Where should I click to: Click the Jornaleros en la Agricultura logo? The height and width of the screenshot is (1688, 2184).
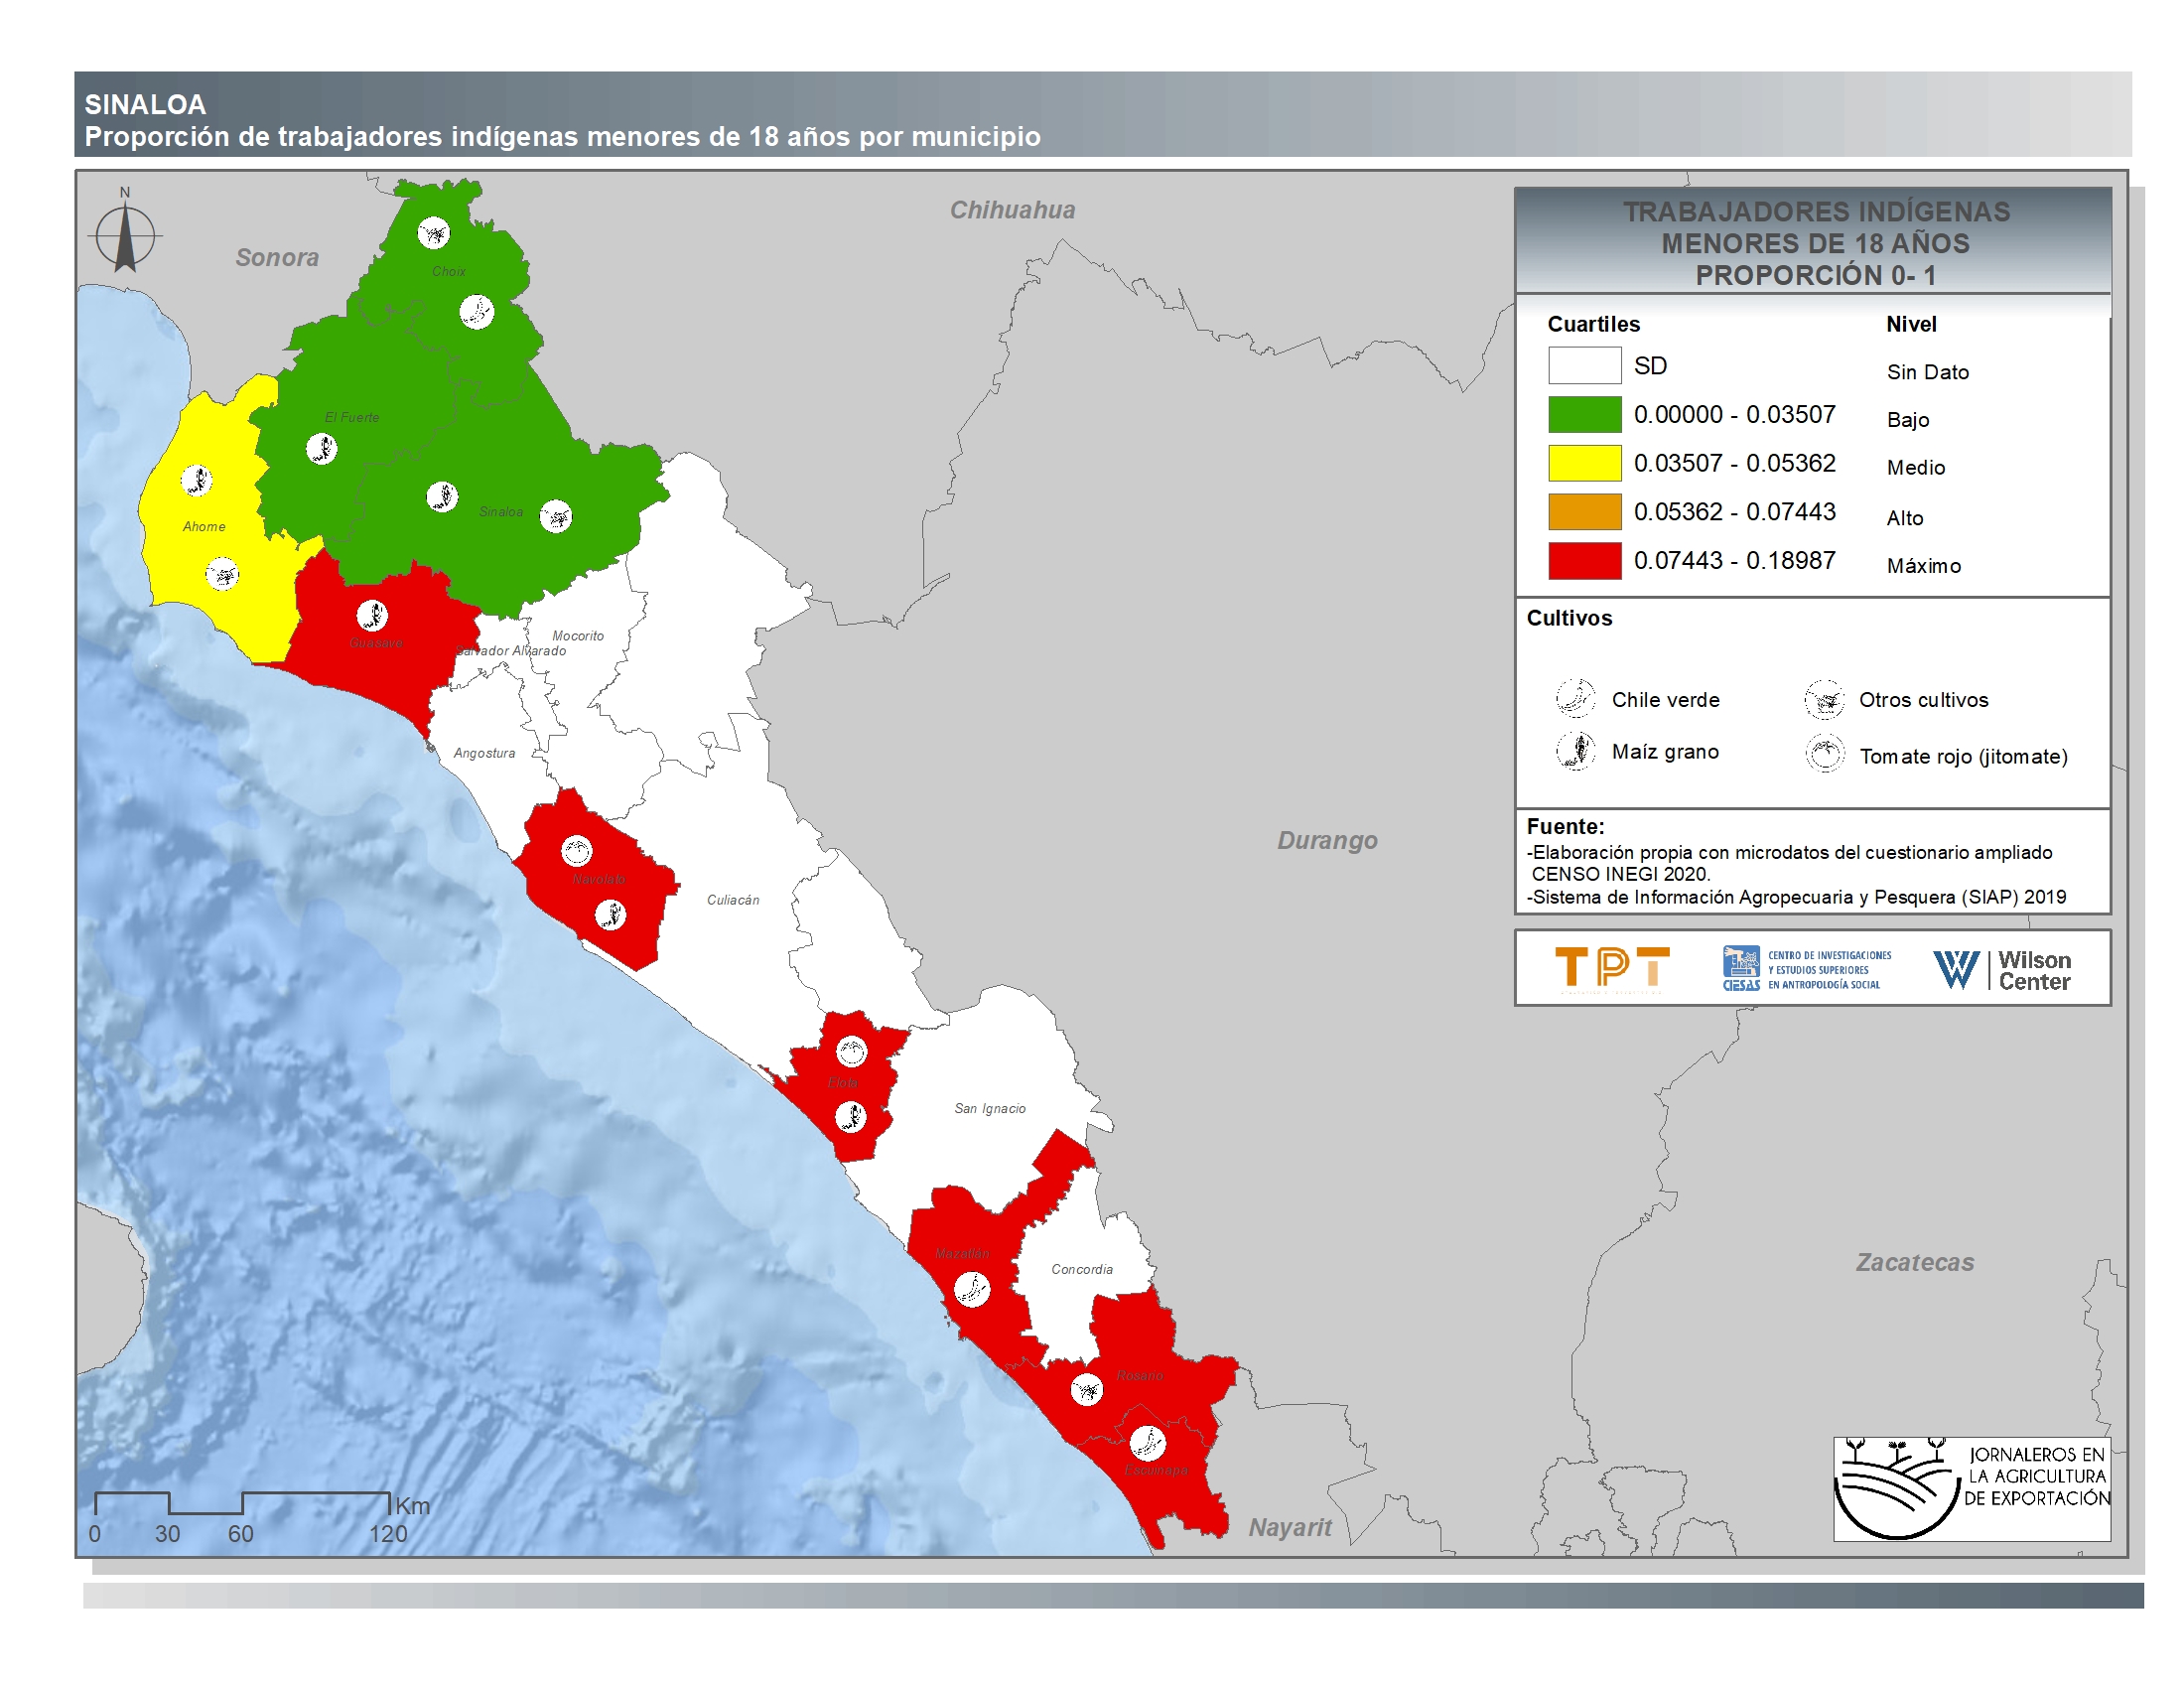click(1971, 1488)
